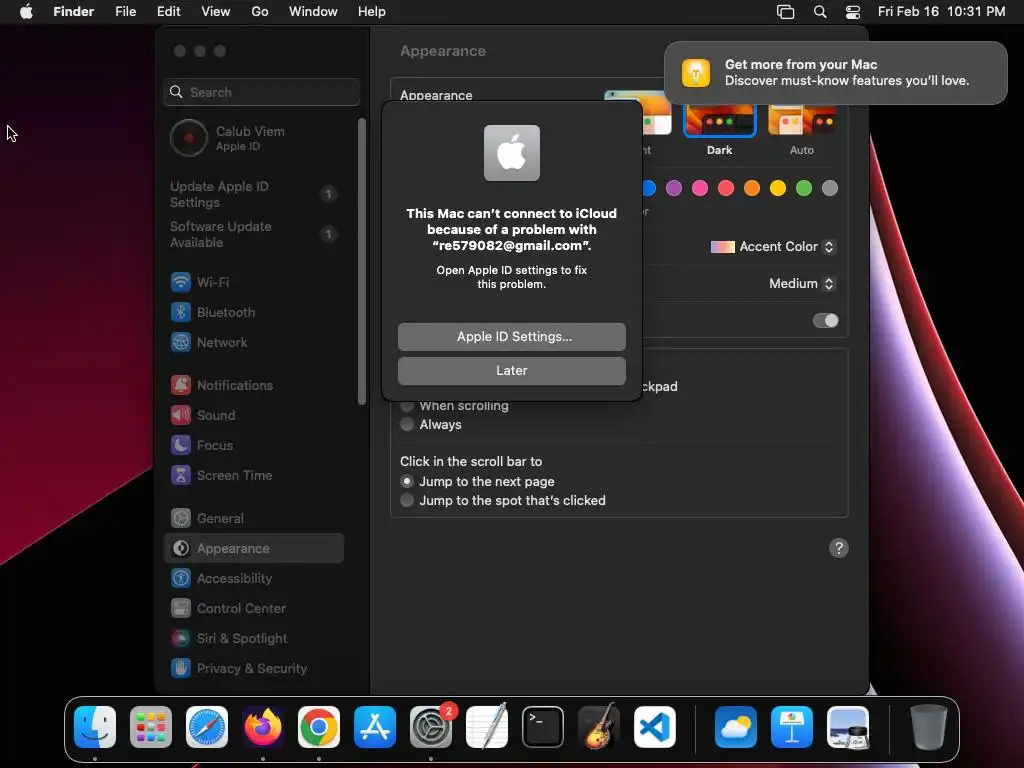Click Stage Manager icon in menu bar
This screenshot has width=1024, height=768.
[x=786, y=11]
